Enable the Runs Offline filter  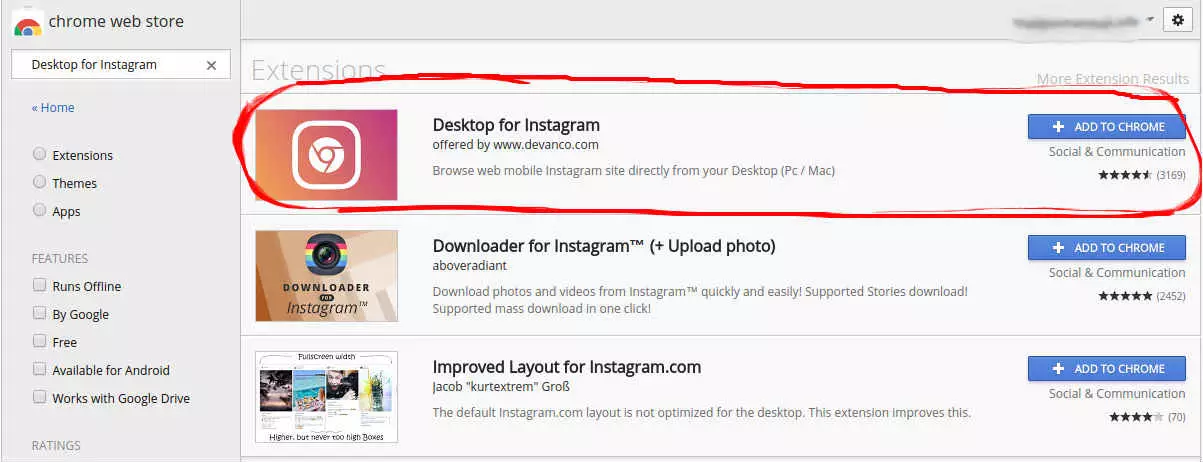pos(40,286)
